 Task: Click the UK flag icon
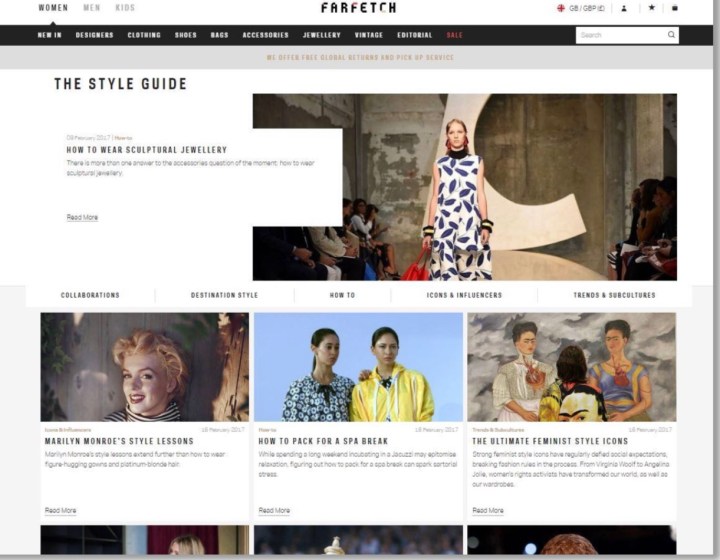click(561, 8)
